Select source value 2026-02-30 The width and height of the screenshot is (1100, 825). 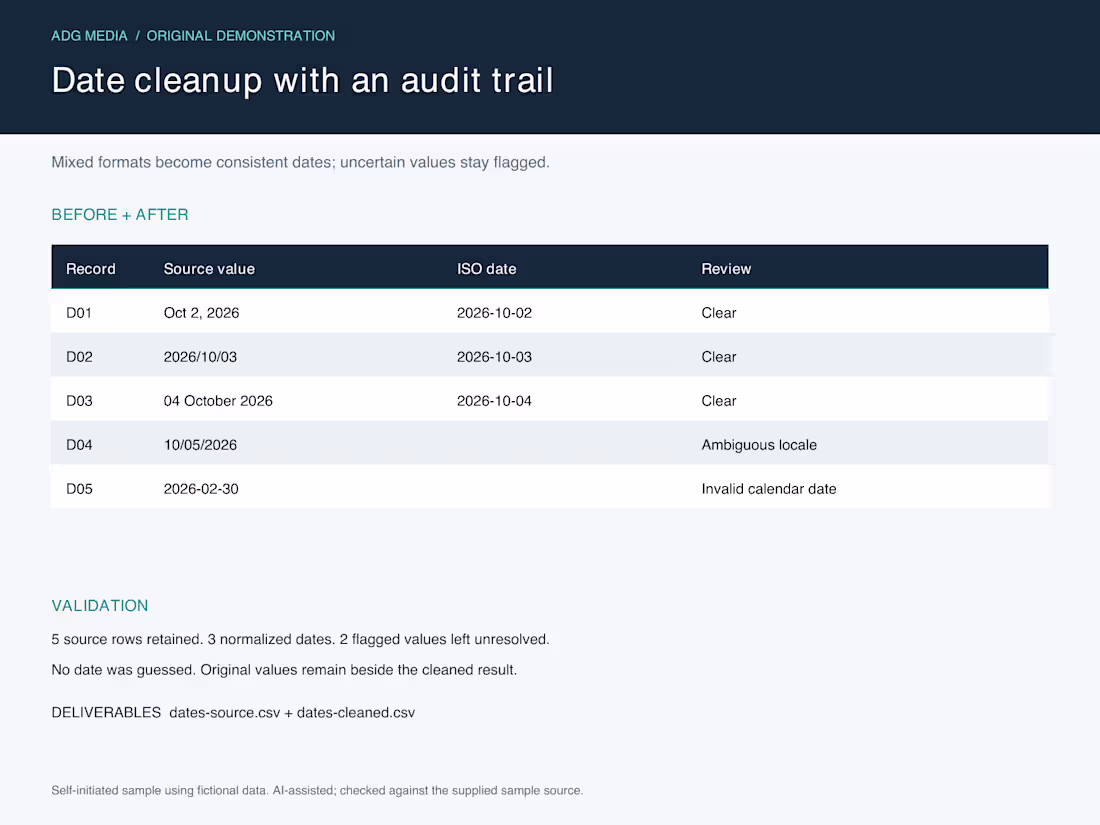[201, 489]
